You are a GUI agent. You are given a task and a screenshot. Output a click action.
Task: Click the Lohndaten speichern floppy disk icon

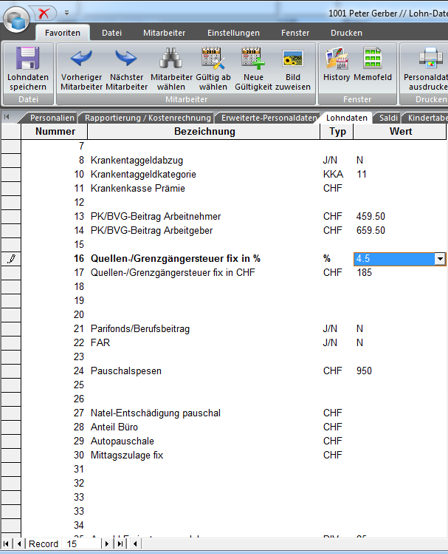pos(28,58)
